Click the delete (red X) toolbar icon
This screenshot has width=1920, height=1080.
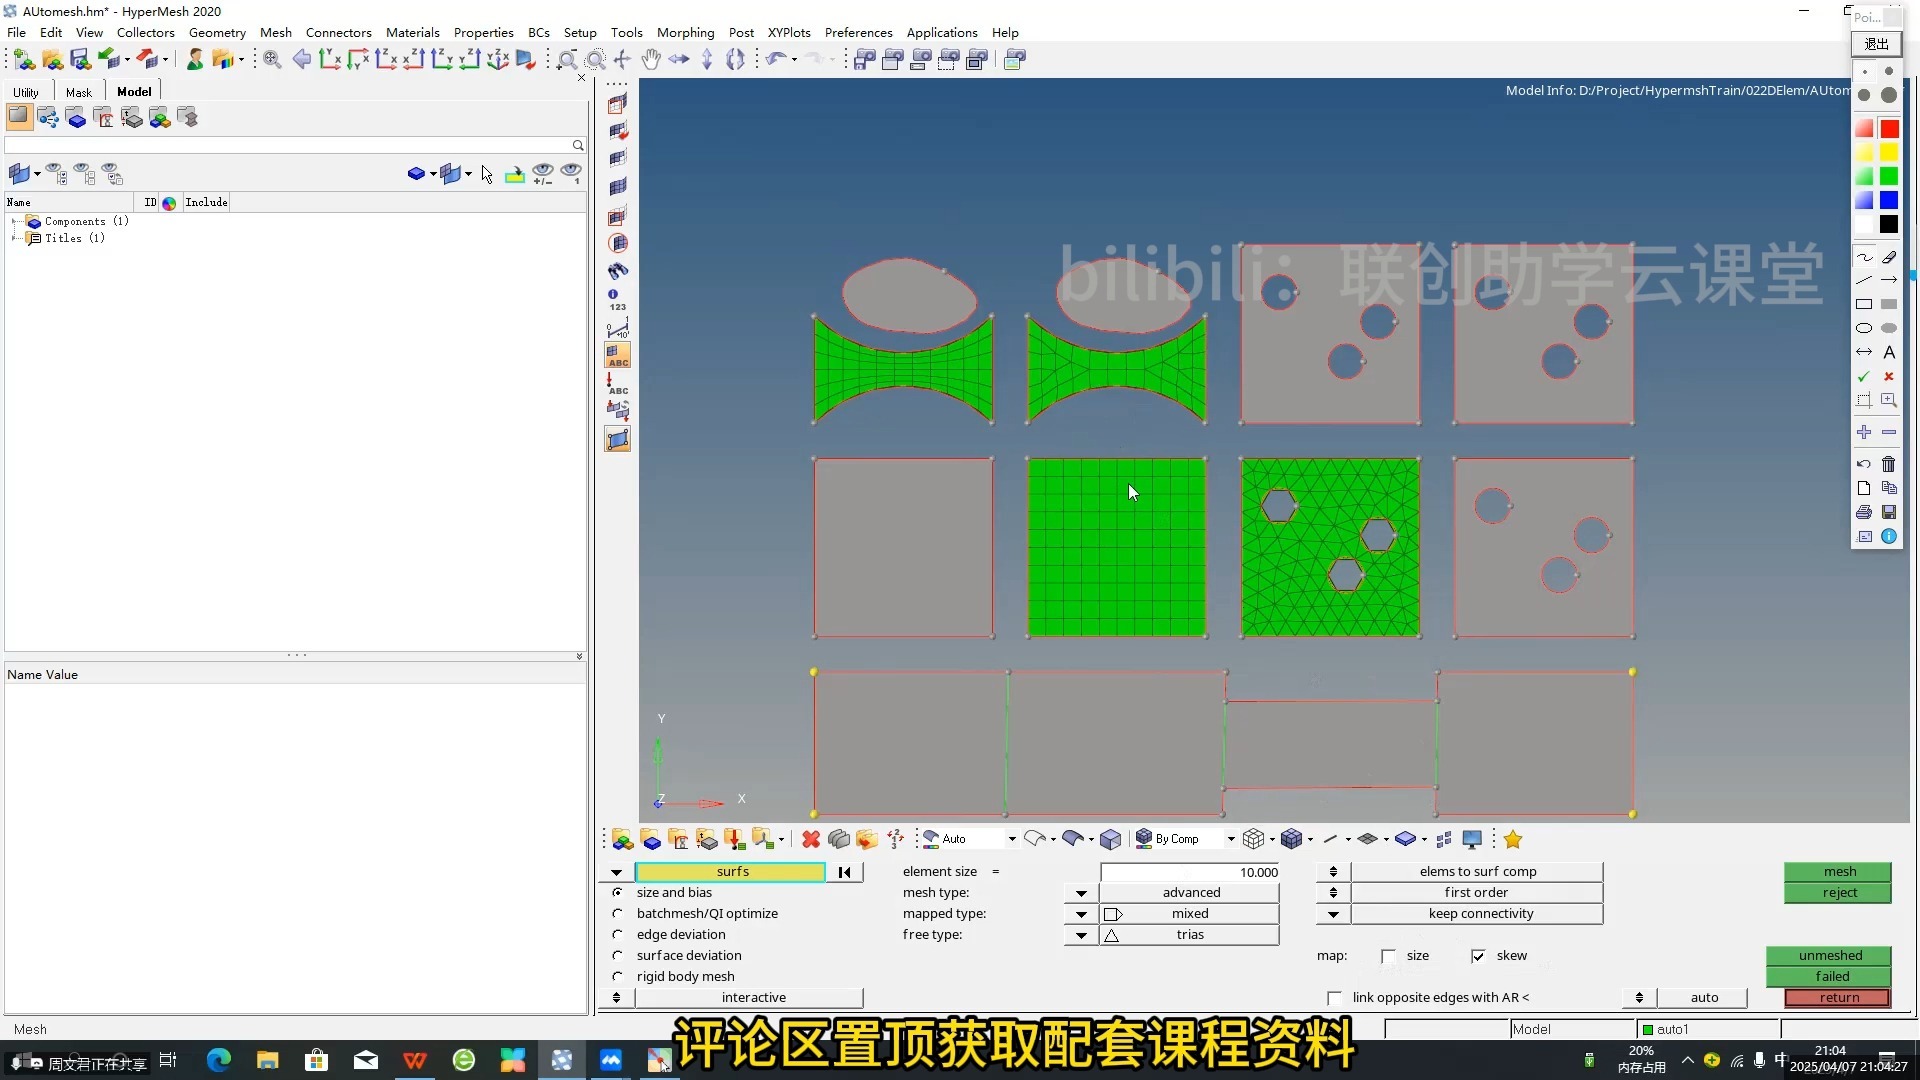pos(811,840)
